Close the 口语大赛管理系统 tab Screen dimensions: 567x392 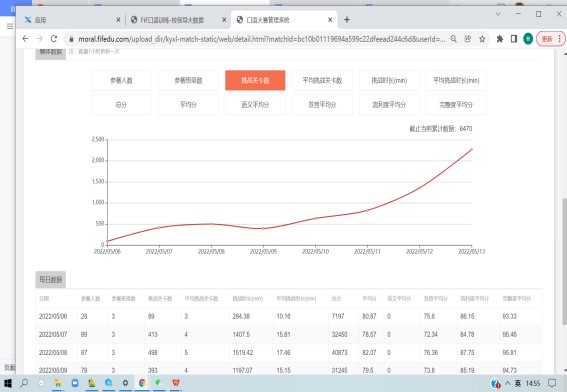click(330, 20)
